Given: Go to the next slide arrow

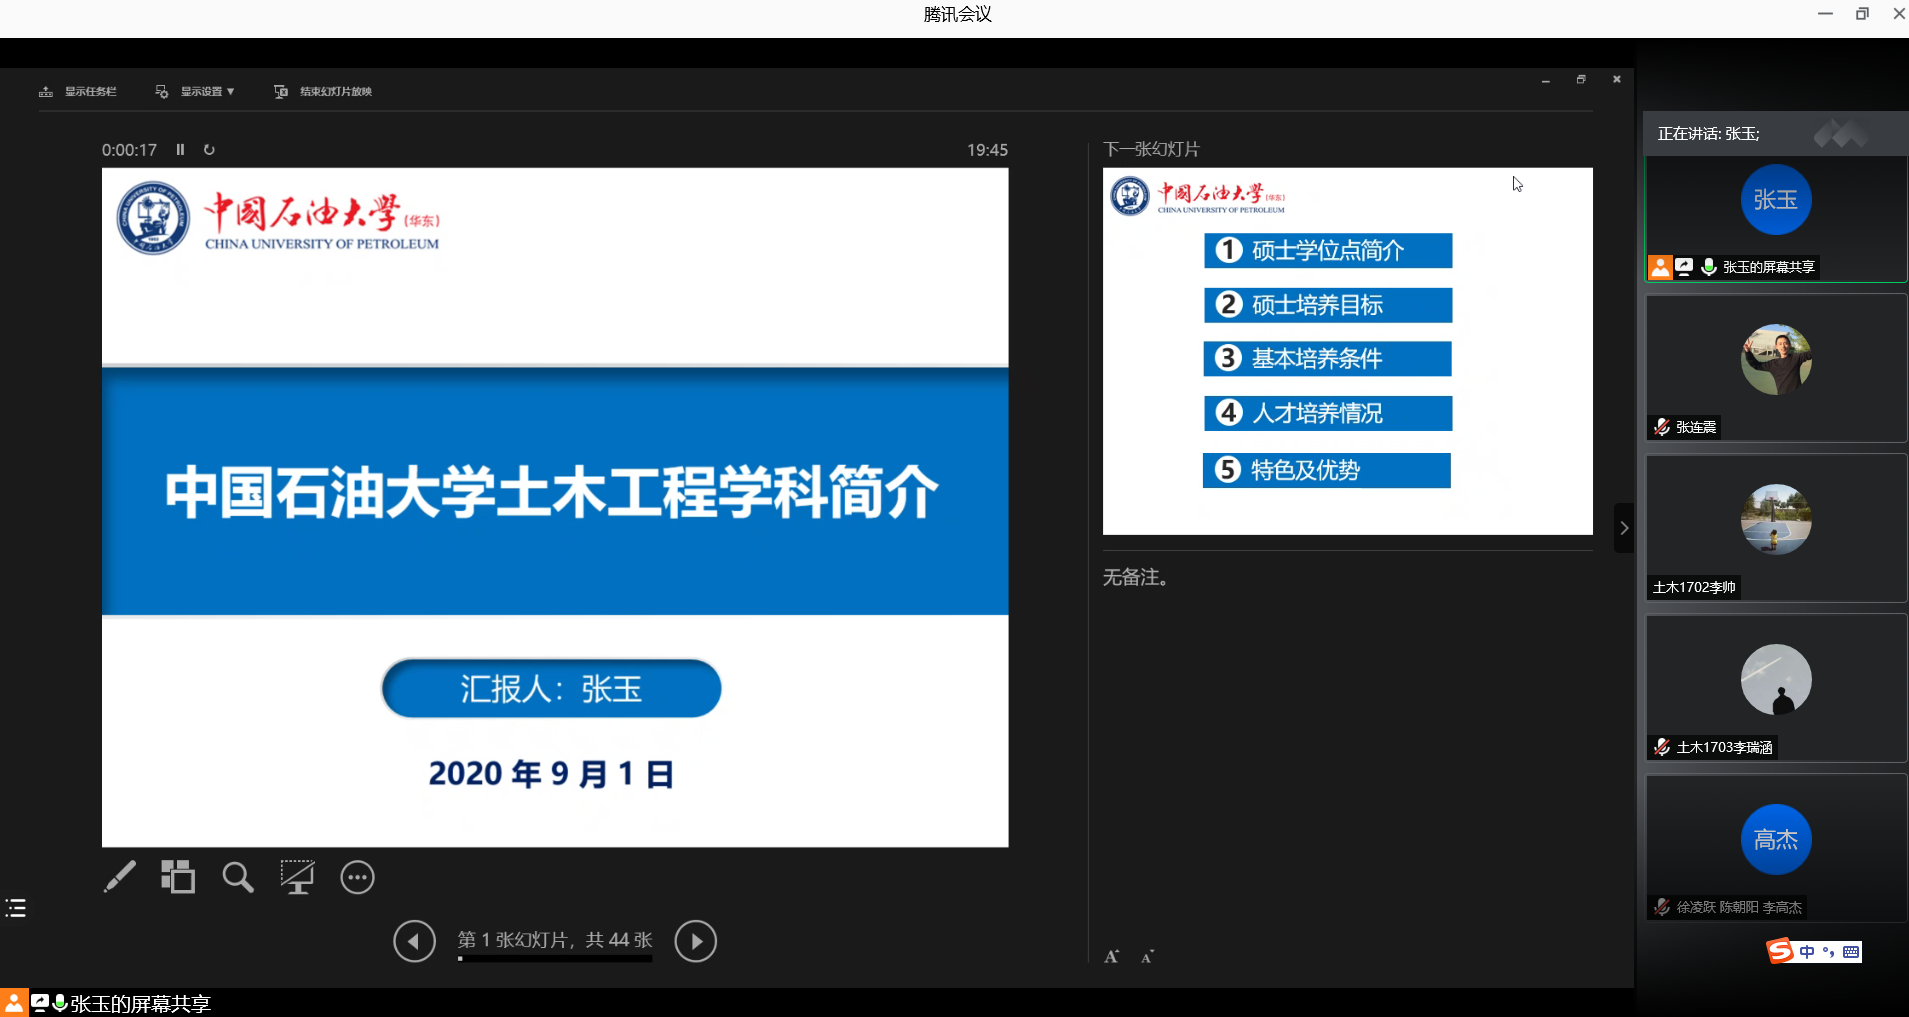Looking at the screenshot, I should click(x=695, y=941).
